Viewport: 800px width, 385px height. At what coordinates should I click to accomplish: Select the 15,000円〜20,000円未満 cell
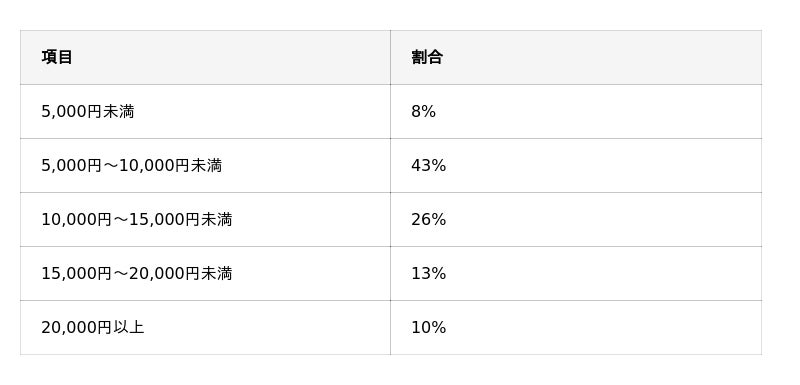[x=205, y=273]
